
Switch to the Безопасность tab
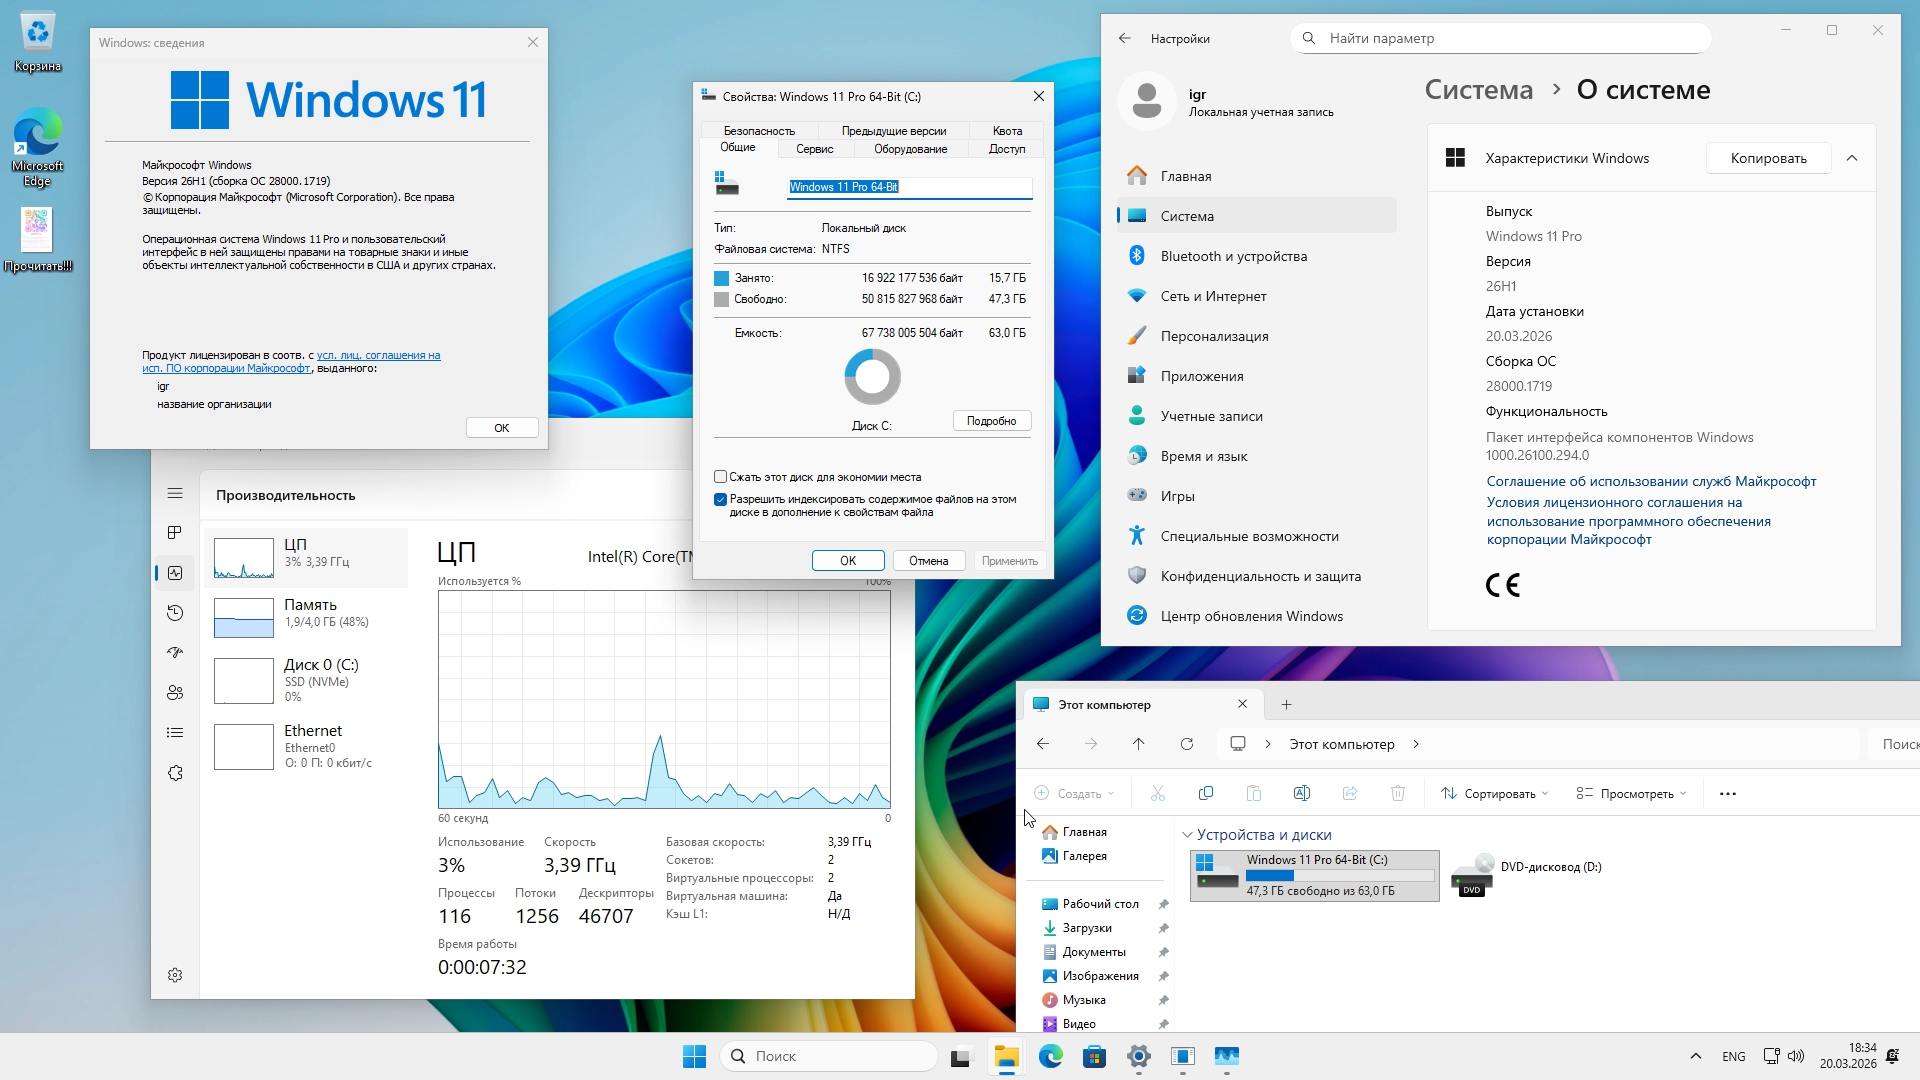[759, 131]
